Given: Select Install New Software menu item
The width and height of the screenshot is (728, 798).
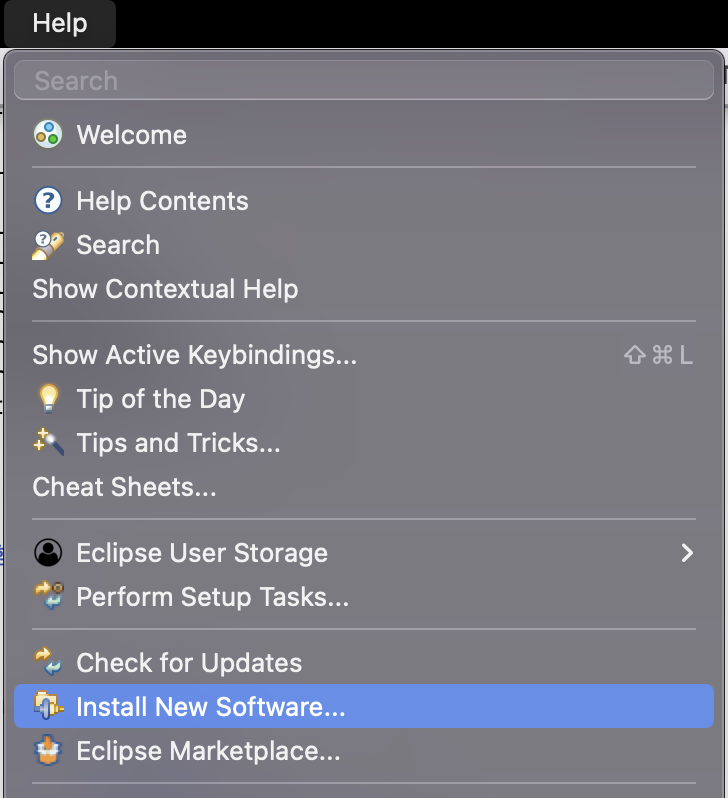Looking at the screenshot, I should click(211, 707).
